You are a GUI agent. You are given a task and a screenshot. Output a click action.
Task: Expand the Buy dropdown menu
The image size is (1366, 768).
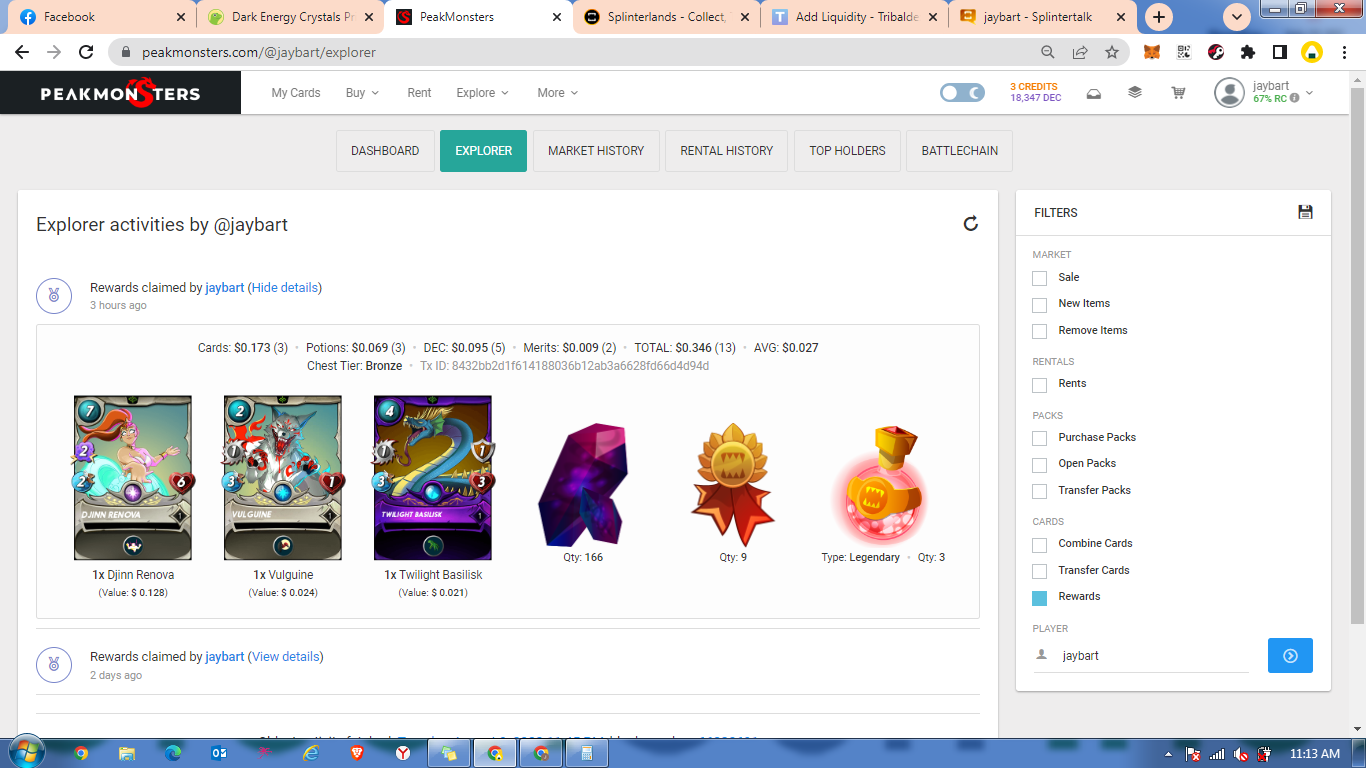click(x=362, y=93)
